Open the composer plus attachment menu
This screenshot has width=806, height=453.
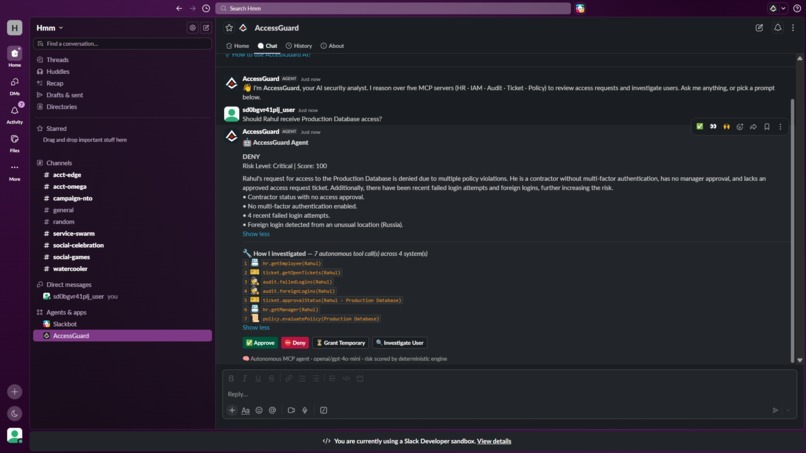point(232,410)
